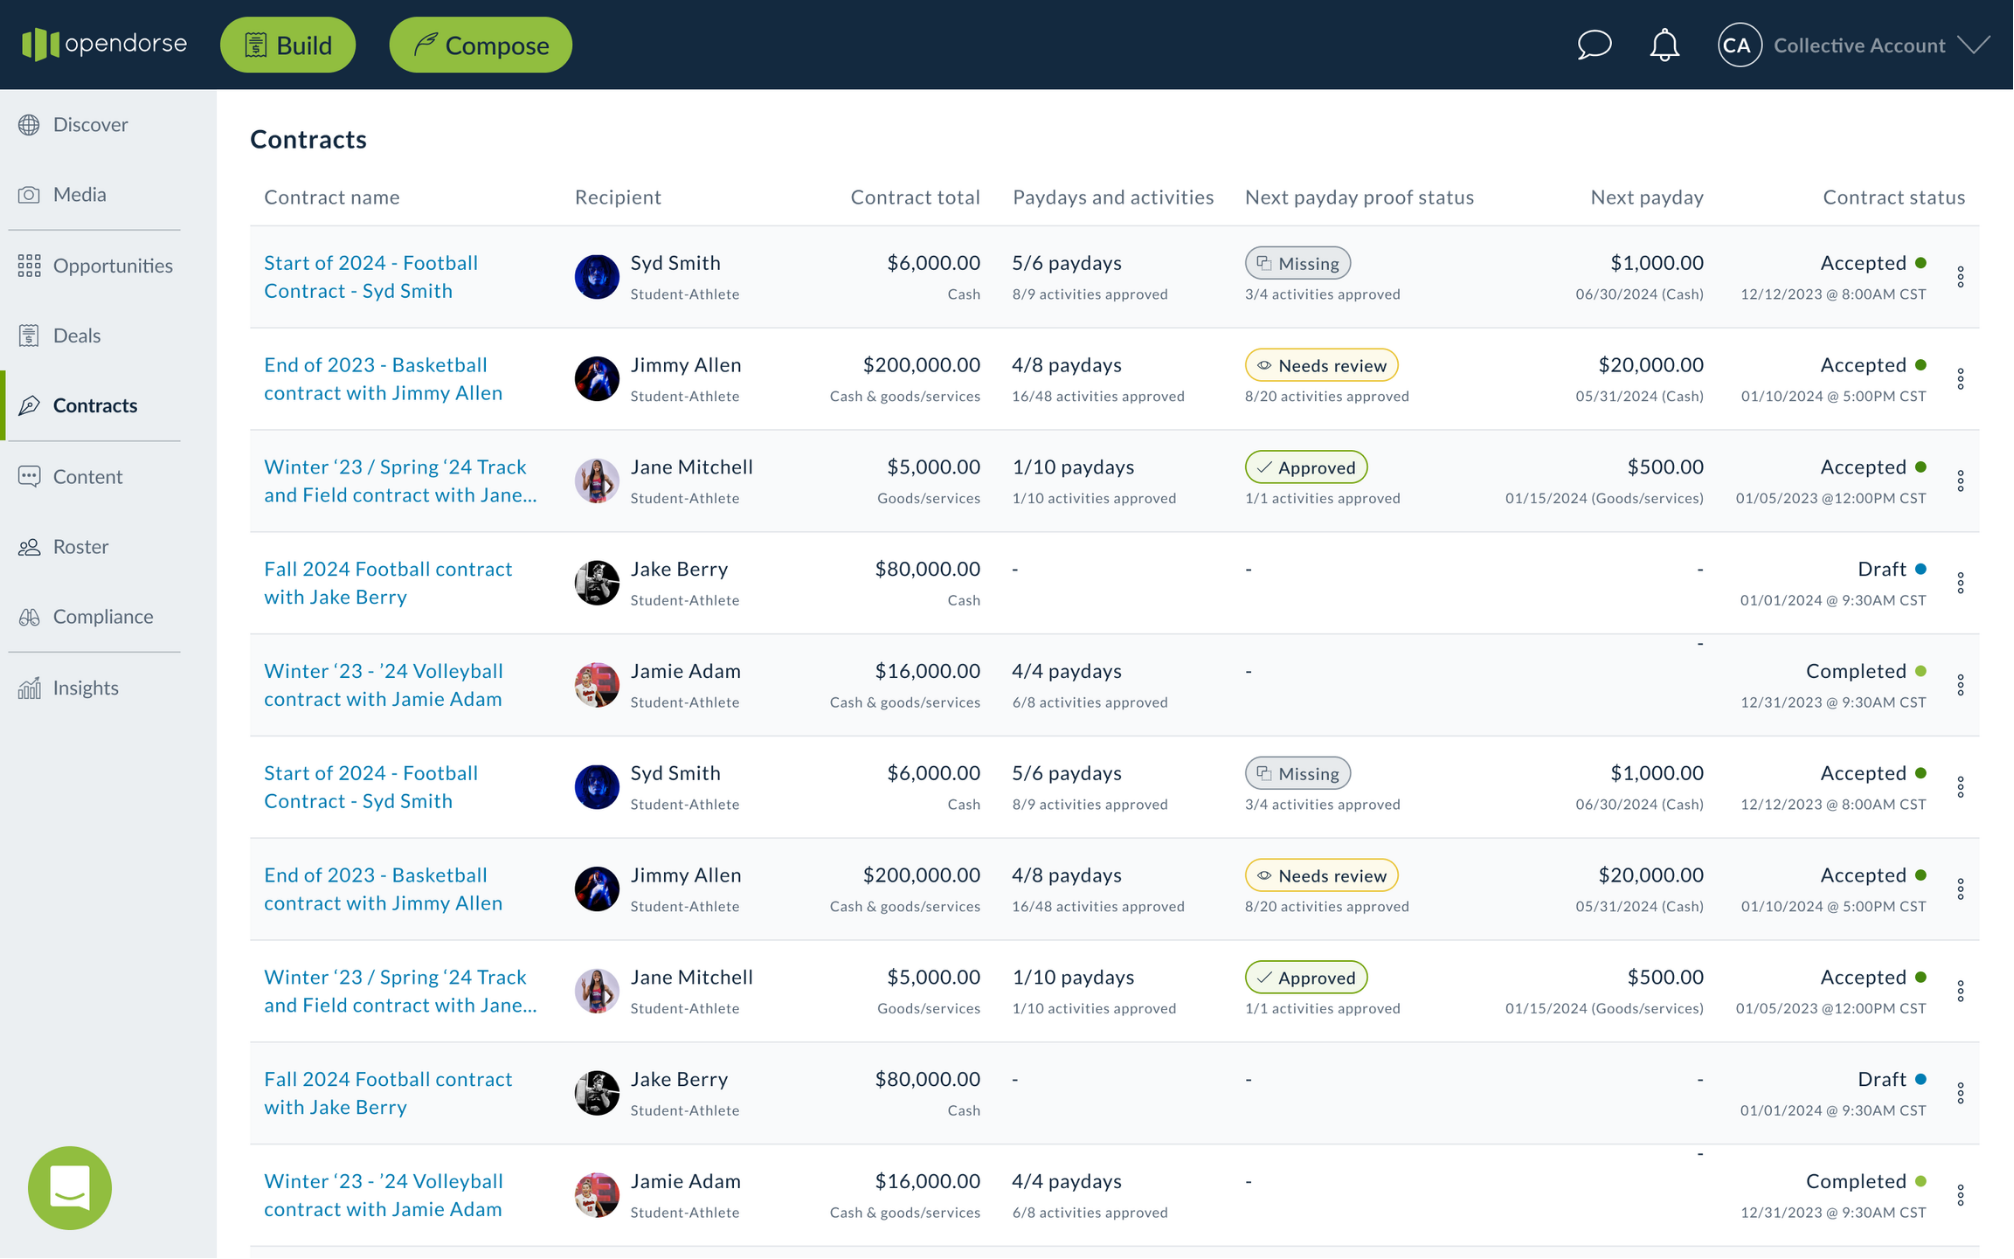Go to Discover in the sidebar
Viewport: 2014px width, 1259px height.
click(x=91, y=125)
